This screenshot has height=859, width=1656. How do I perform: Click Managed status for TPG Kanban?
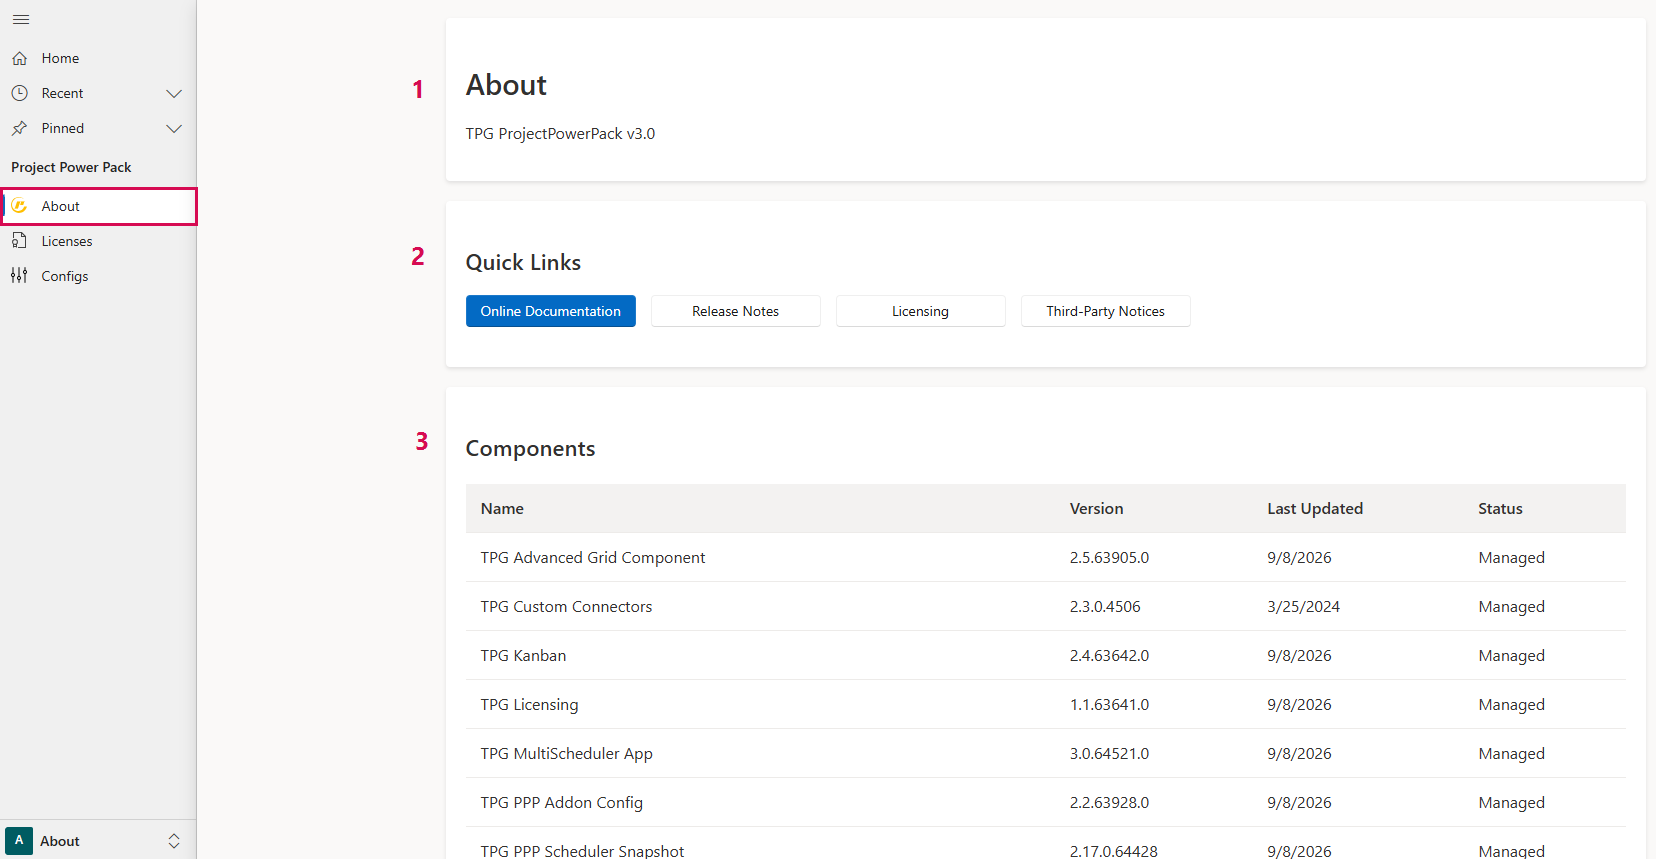1511,656
